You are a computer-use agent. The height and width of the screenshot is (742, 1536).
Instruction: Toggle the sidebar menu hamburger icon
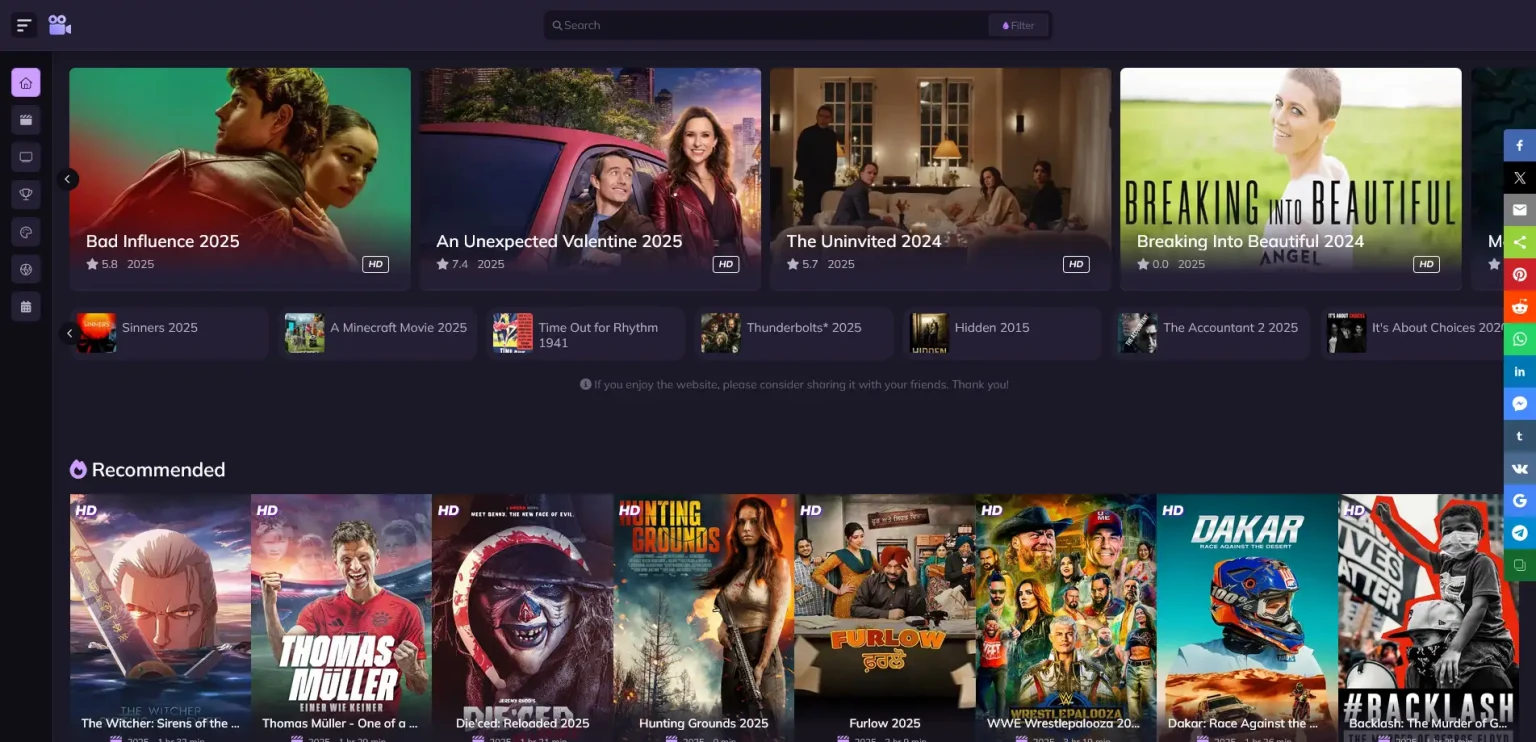[25, 25]
